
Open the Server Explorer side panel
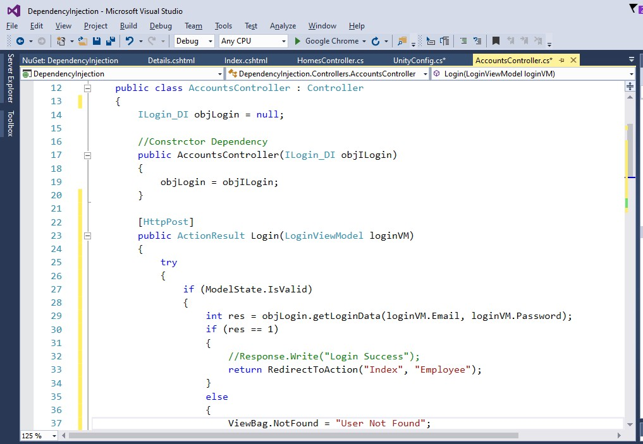[10, 78]
